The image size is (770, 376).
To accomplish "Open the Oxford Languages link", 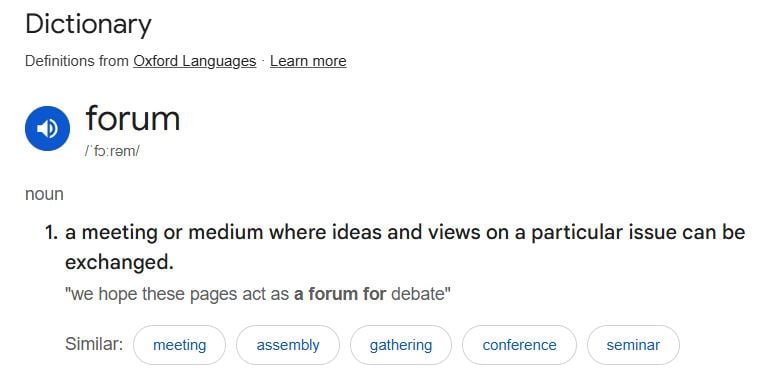I will click(194, 61).
